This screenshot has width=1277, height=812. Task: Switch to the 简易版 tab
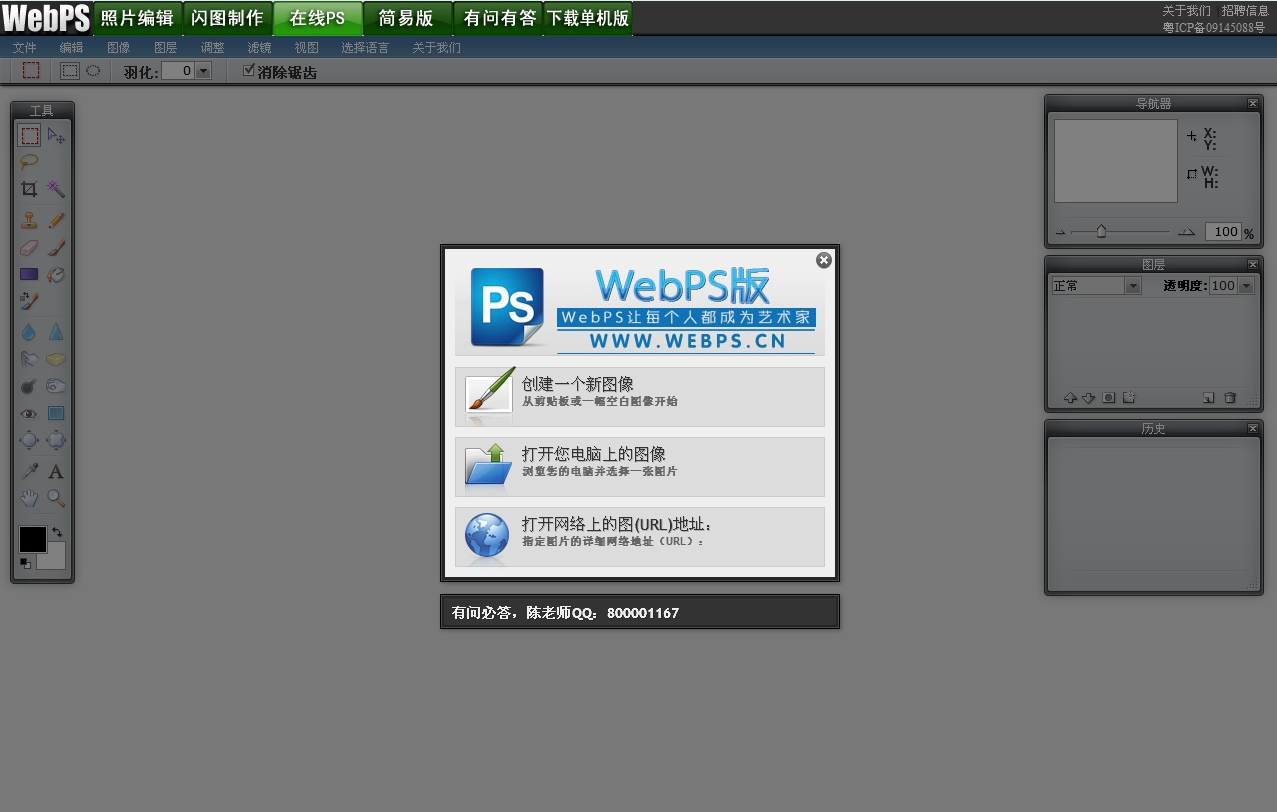[x=407, y=18]
